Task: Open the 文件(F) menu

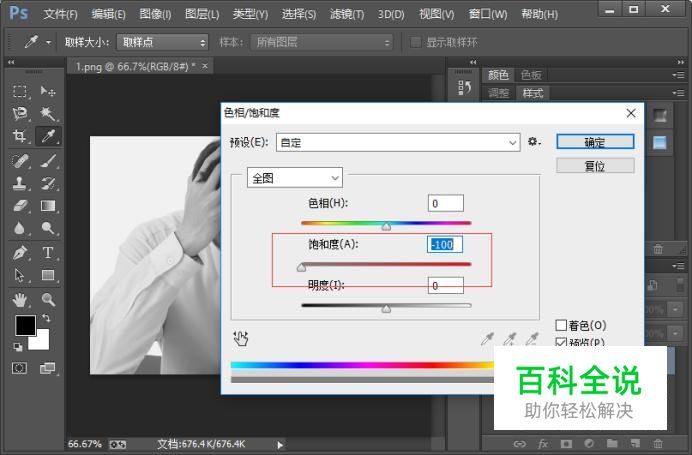Action: click(x=60, y=14)
